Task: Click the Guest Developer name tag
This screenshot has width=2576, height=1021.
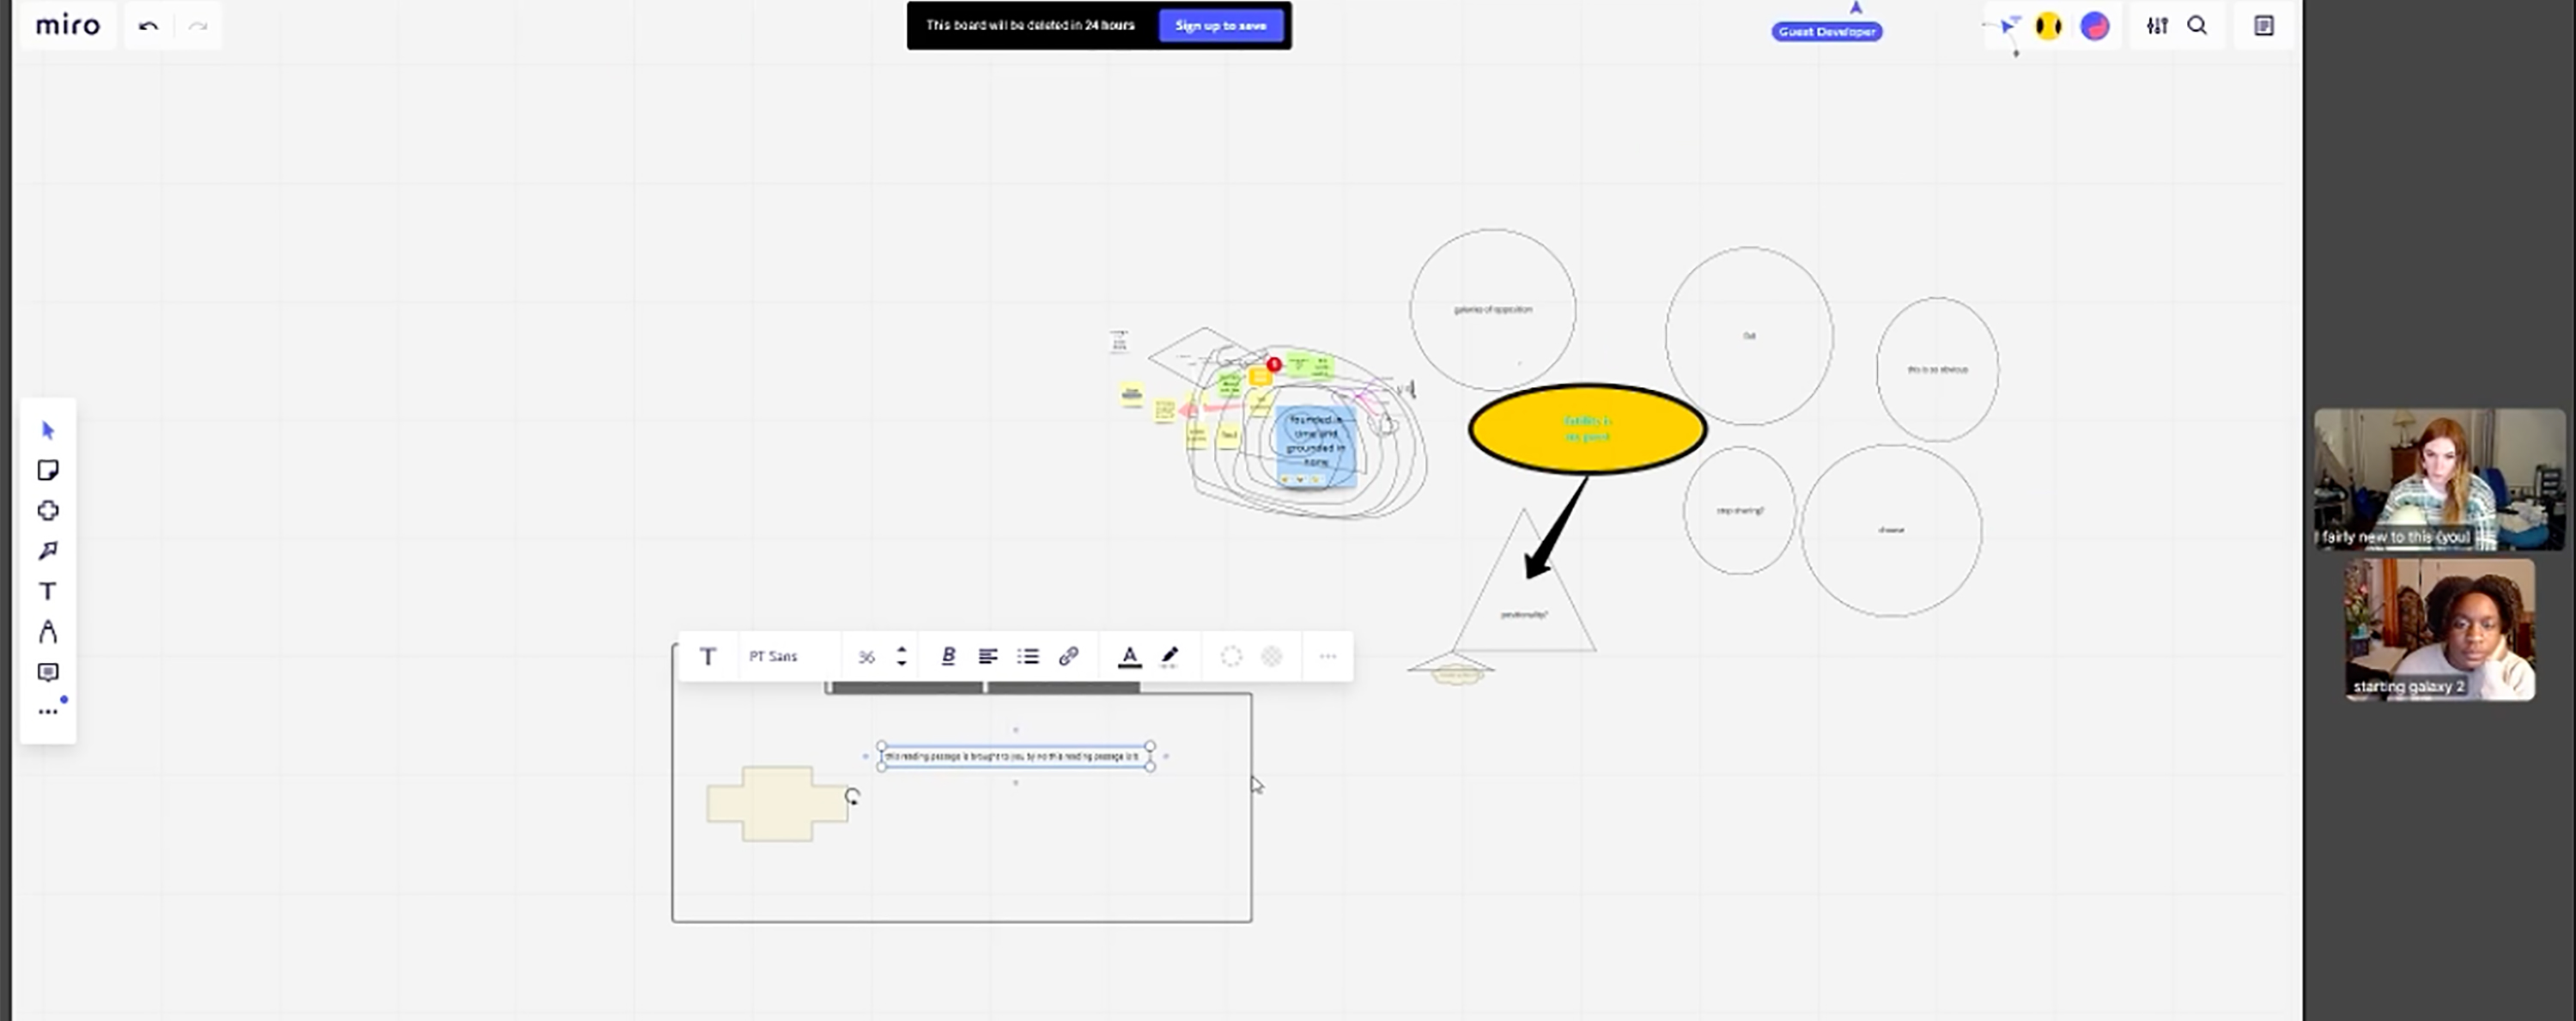Action: 1826,31
